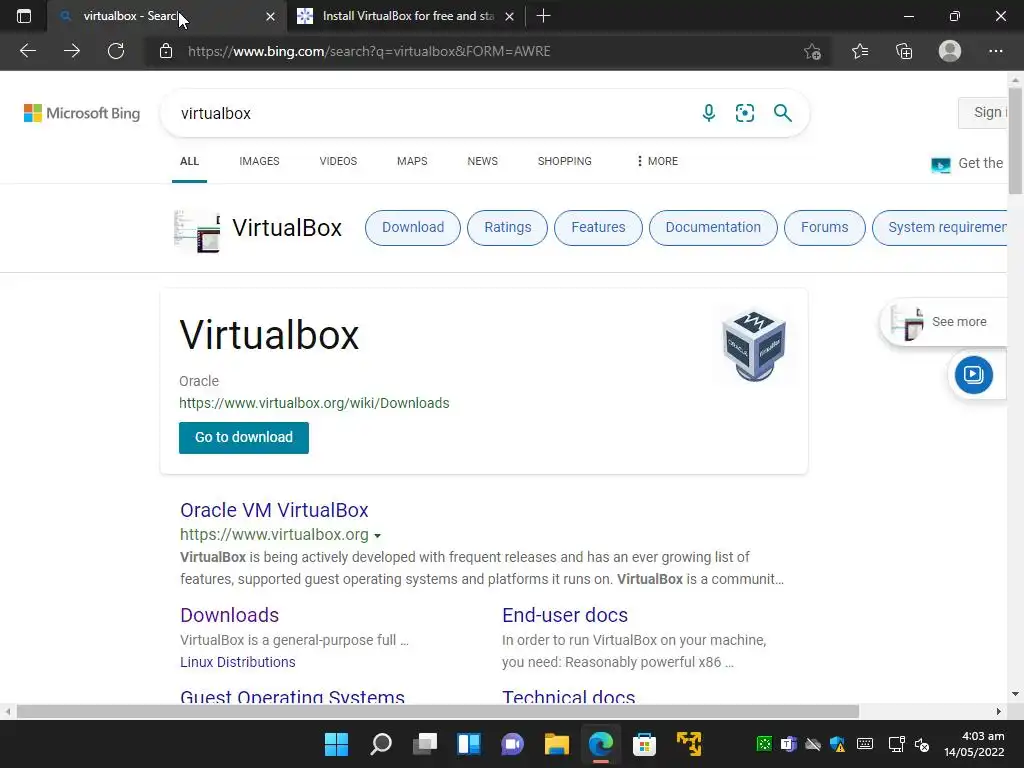Open Task View on taskbar
1024x768 pixels.
[x=425, y=744]
